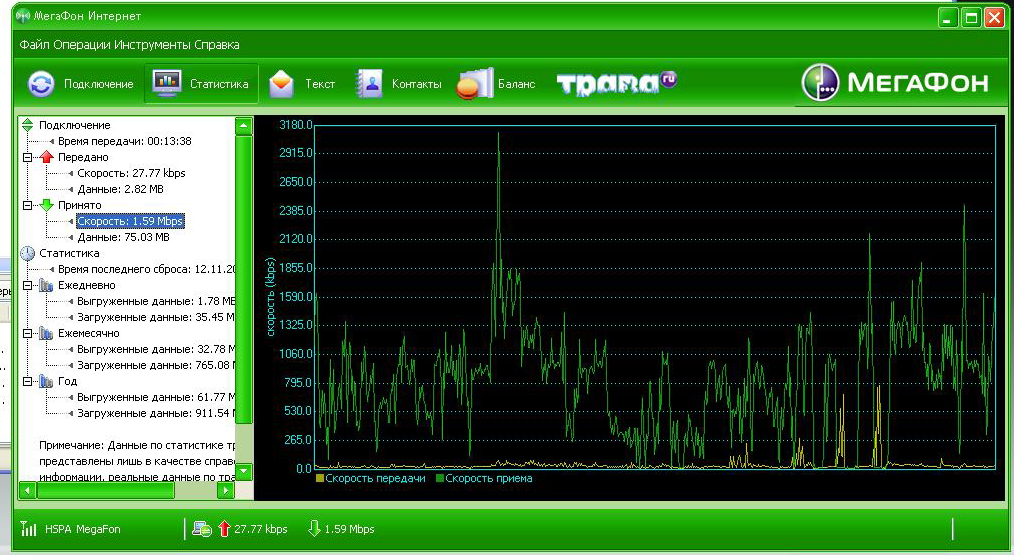1014x555 pixels.
Task: Click the coins Баланс icon
Action: pos(475,84)
